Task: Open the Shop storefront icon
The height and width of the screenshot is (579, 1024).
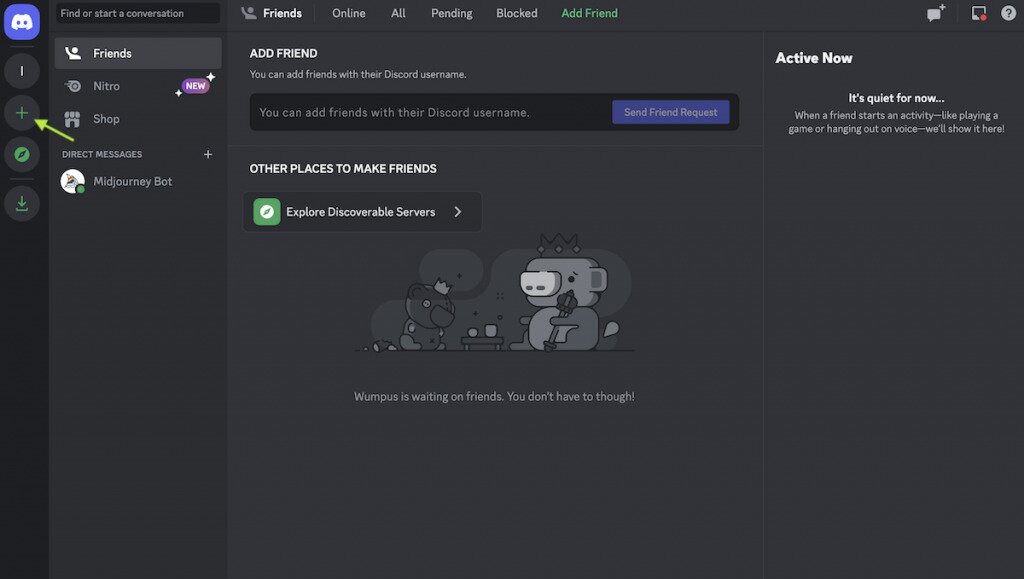Action: 72,119
